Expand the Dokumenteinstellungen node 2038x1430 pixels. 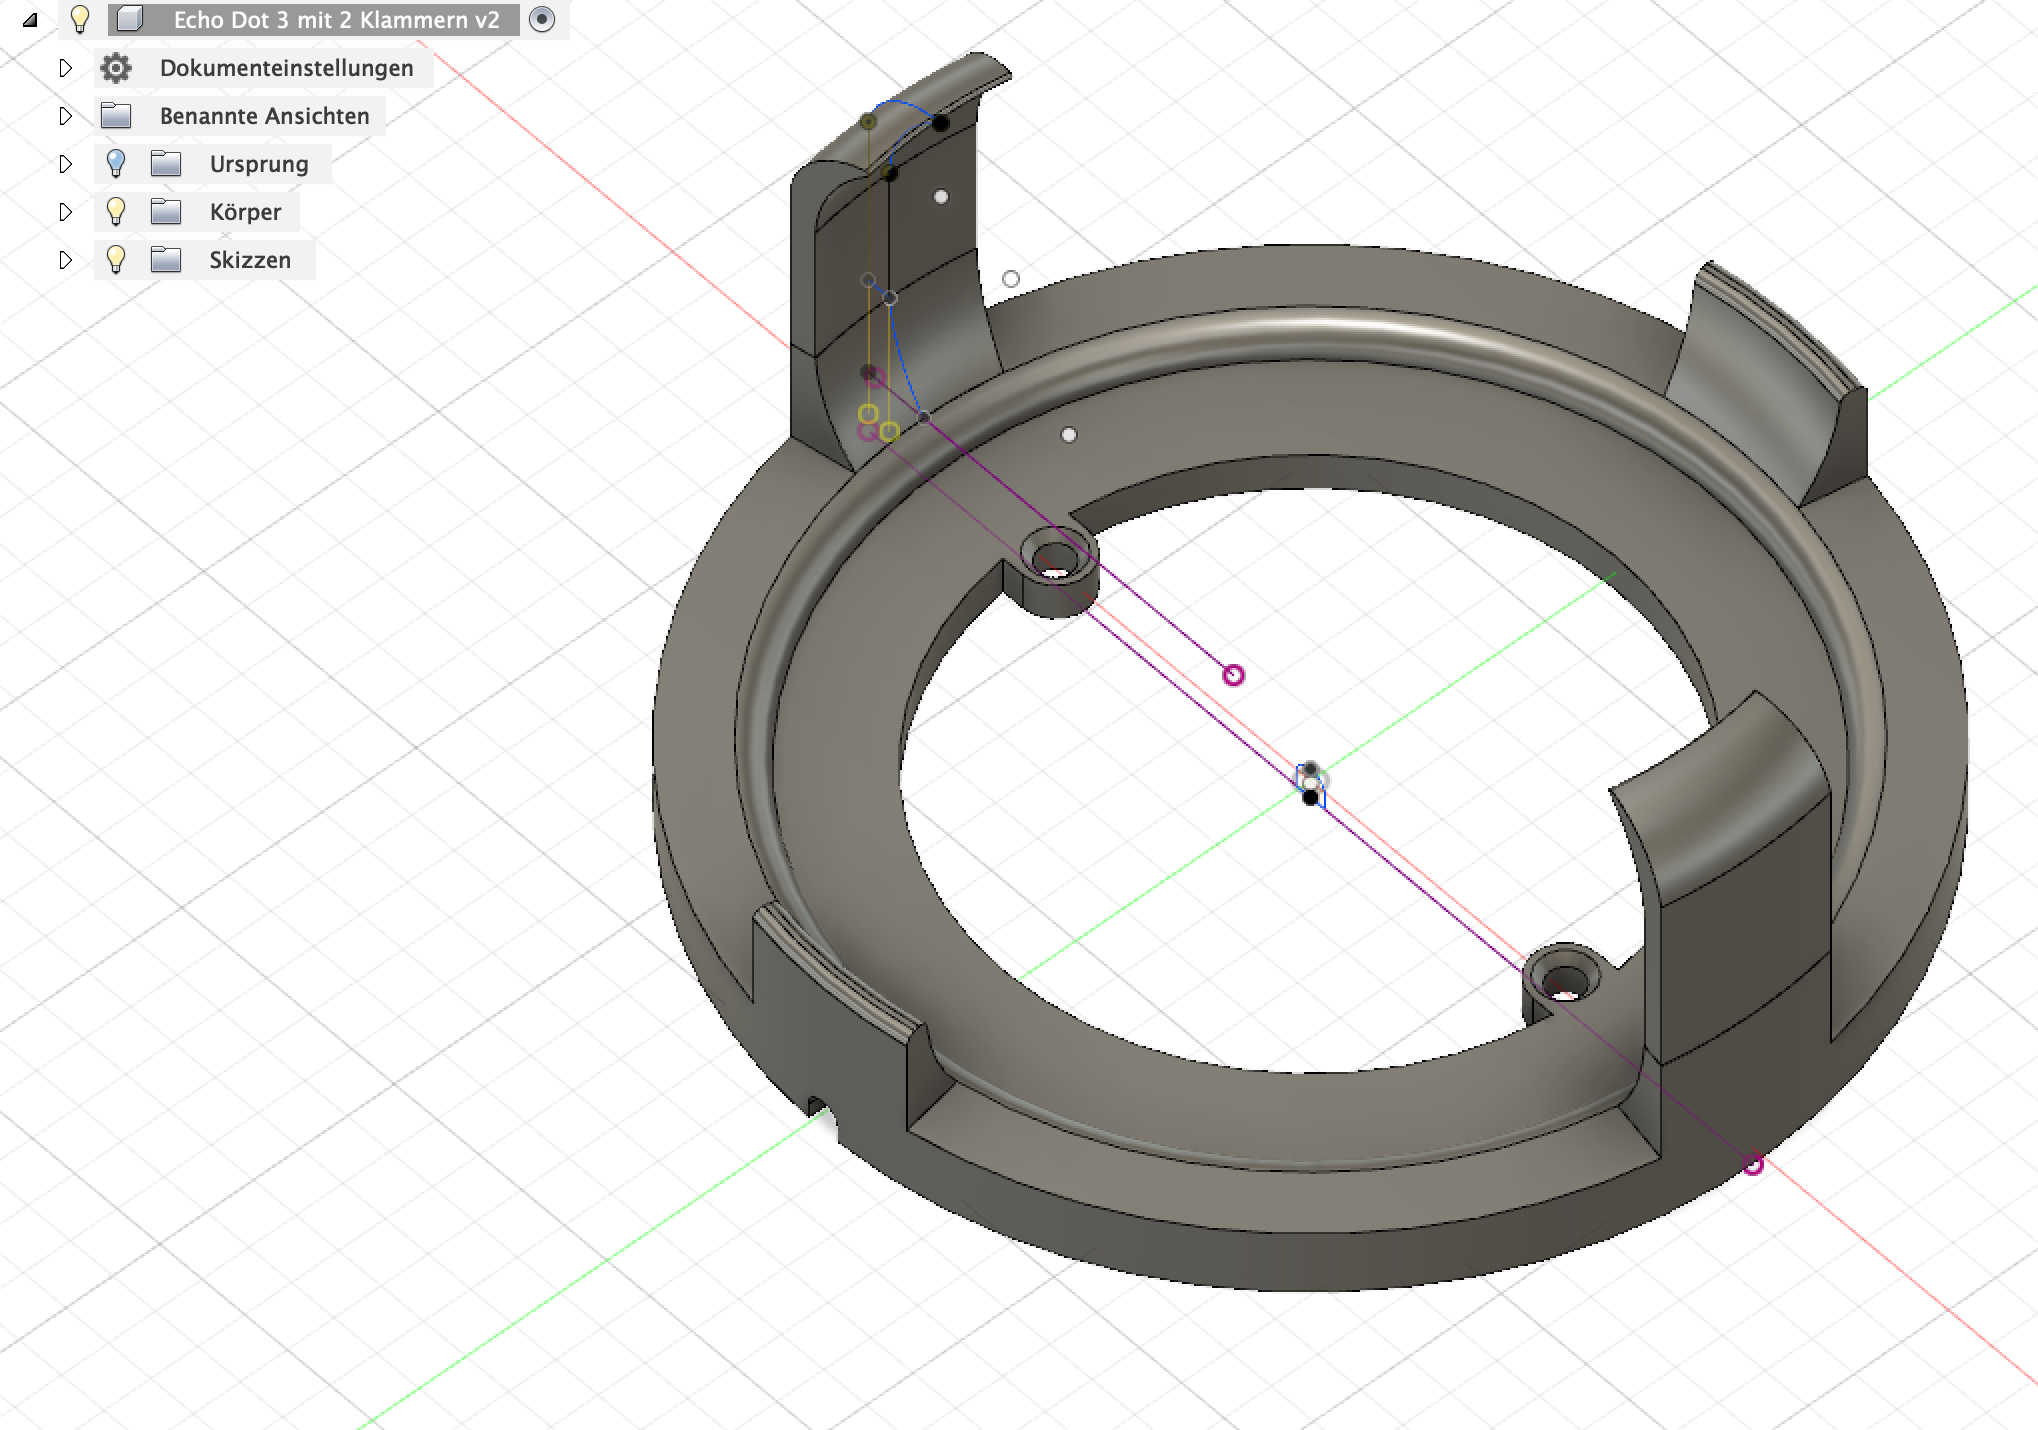66,68
